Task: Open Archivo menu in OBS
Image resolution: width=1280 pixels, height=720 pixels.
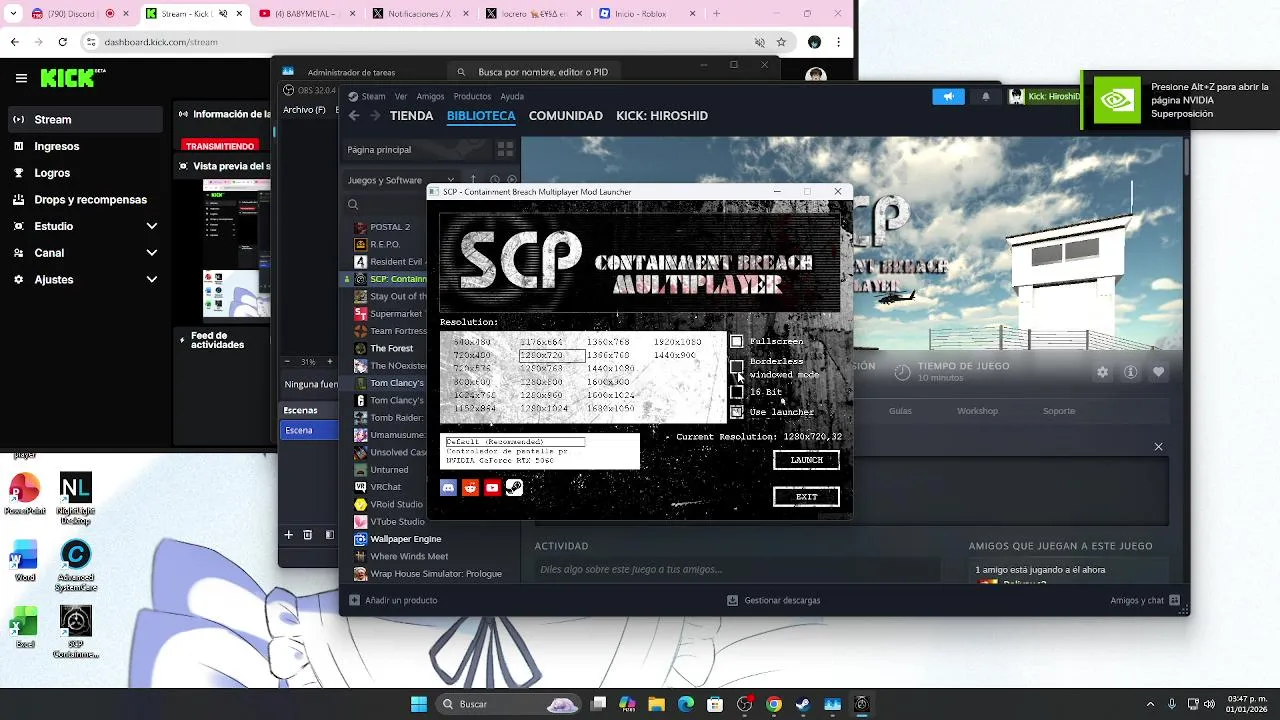Action: (304, 110)
